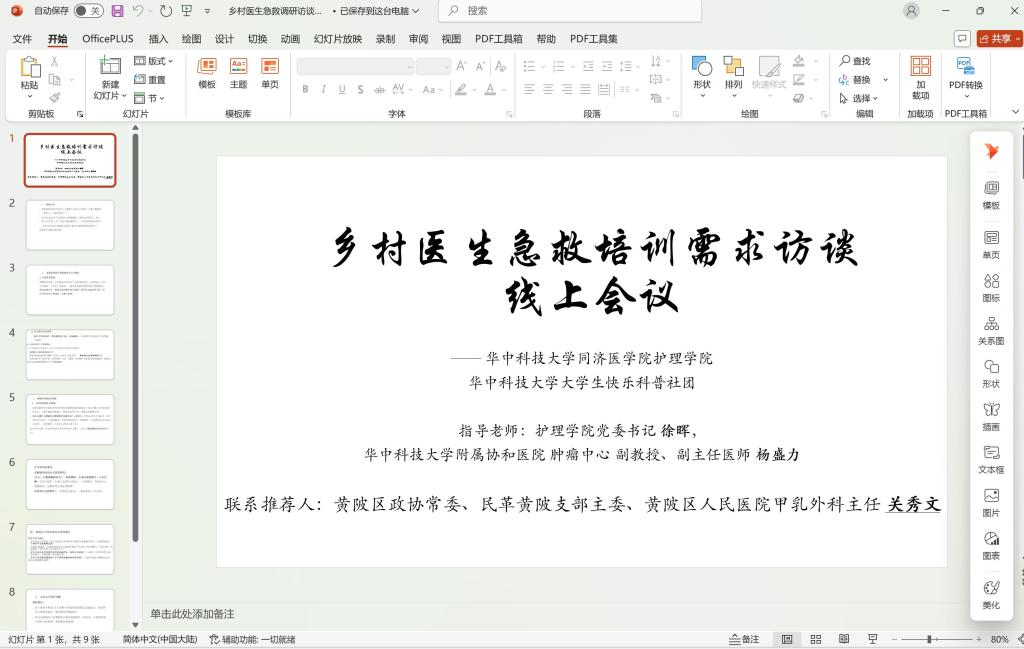Click the Save icon in title bar

click(x=118, y=11)
